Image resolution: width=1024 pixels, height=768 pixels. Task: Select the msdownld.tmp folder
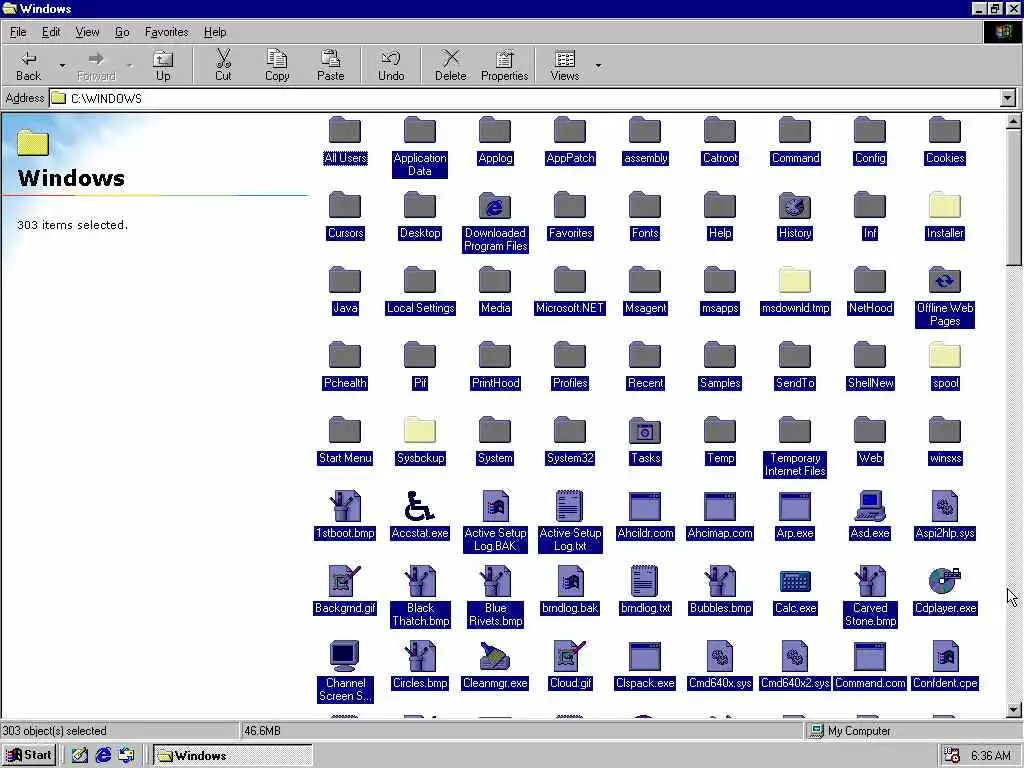[x=795, y=291]
